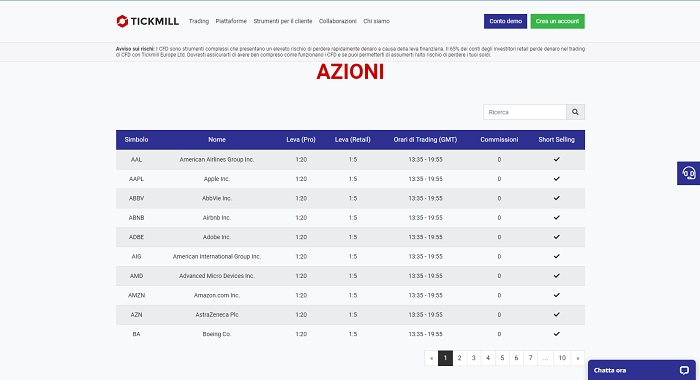Image resolution: width=700 pixels, height=380 pixels.
Task: Click the AMZN symbol cell
Action: coord(136,295)
